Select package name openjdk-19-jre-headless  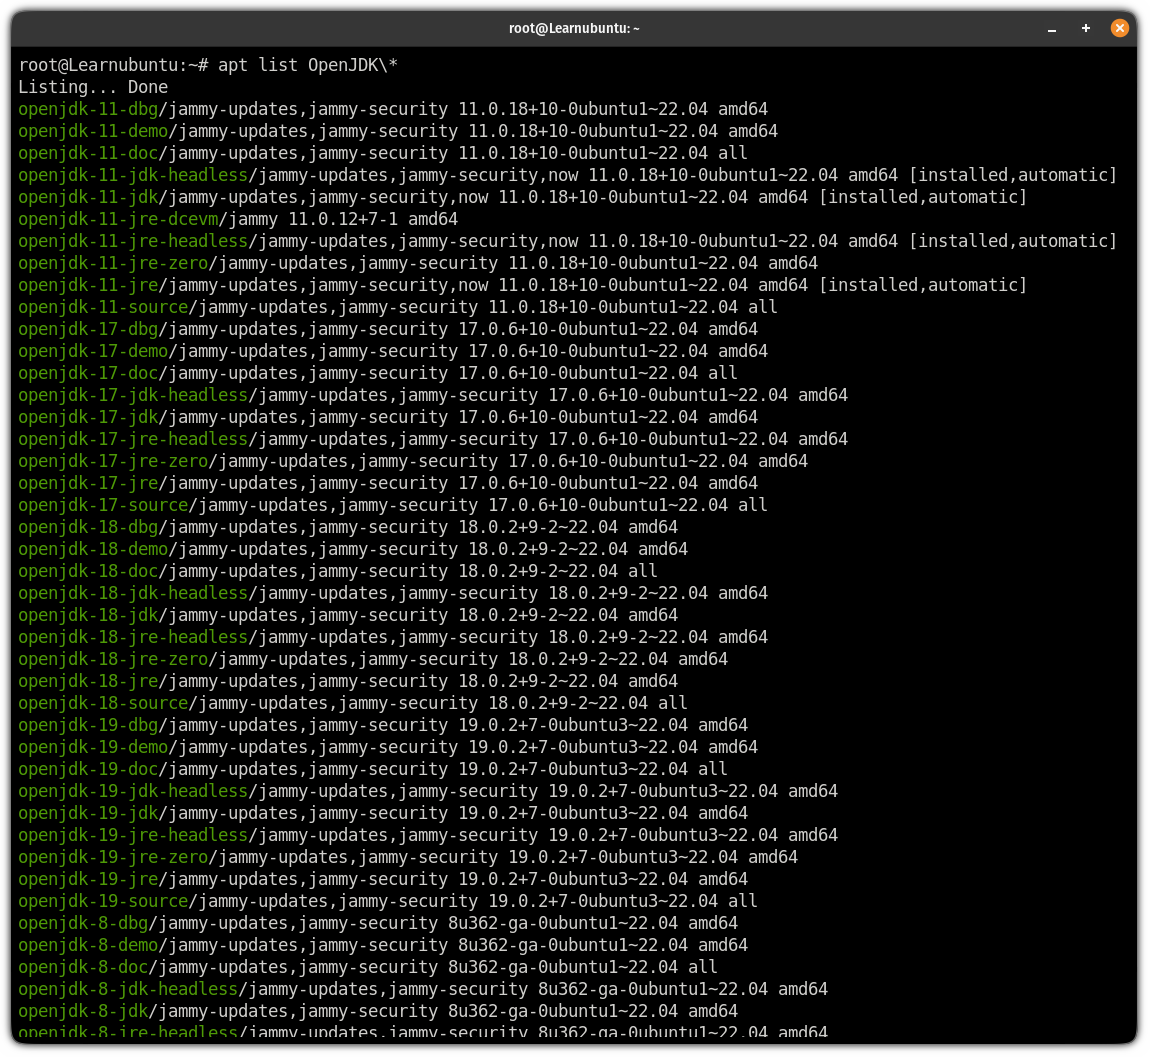click(x=133, y=835)
